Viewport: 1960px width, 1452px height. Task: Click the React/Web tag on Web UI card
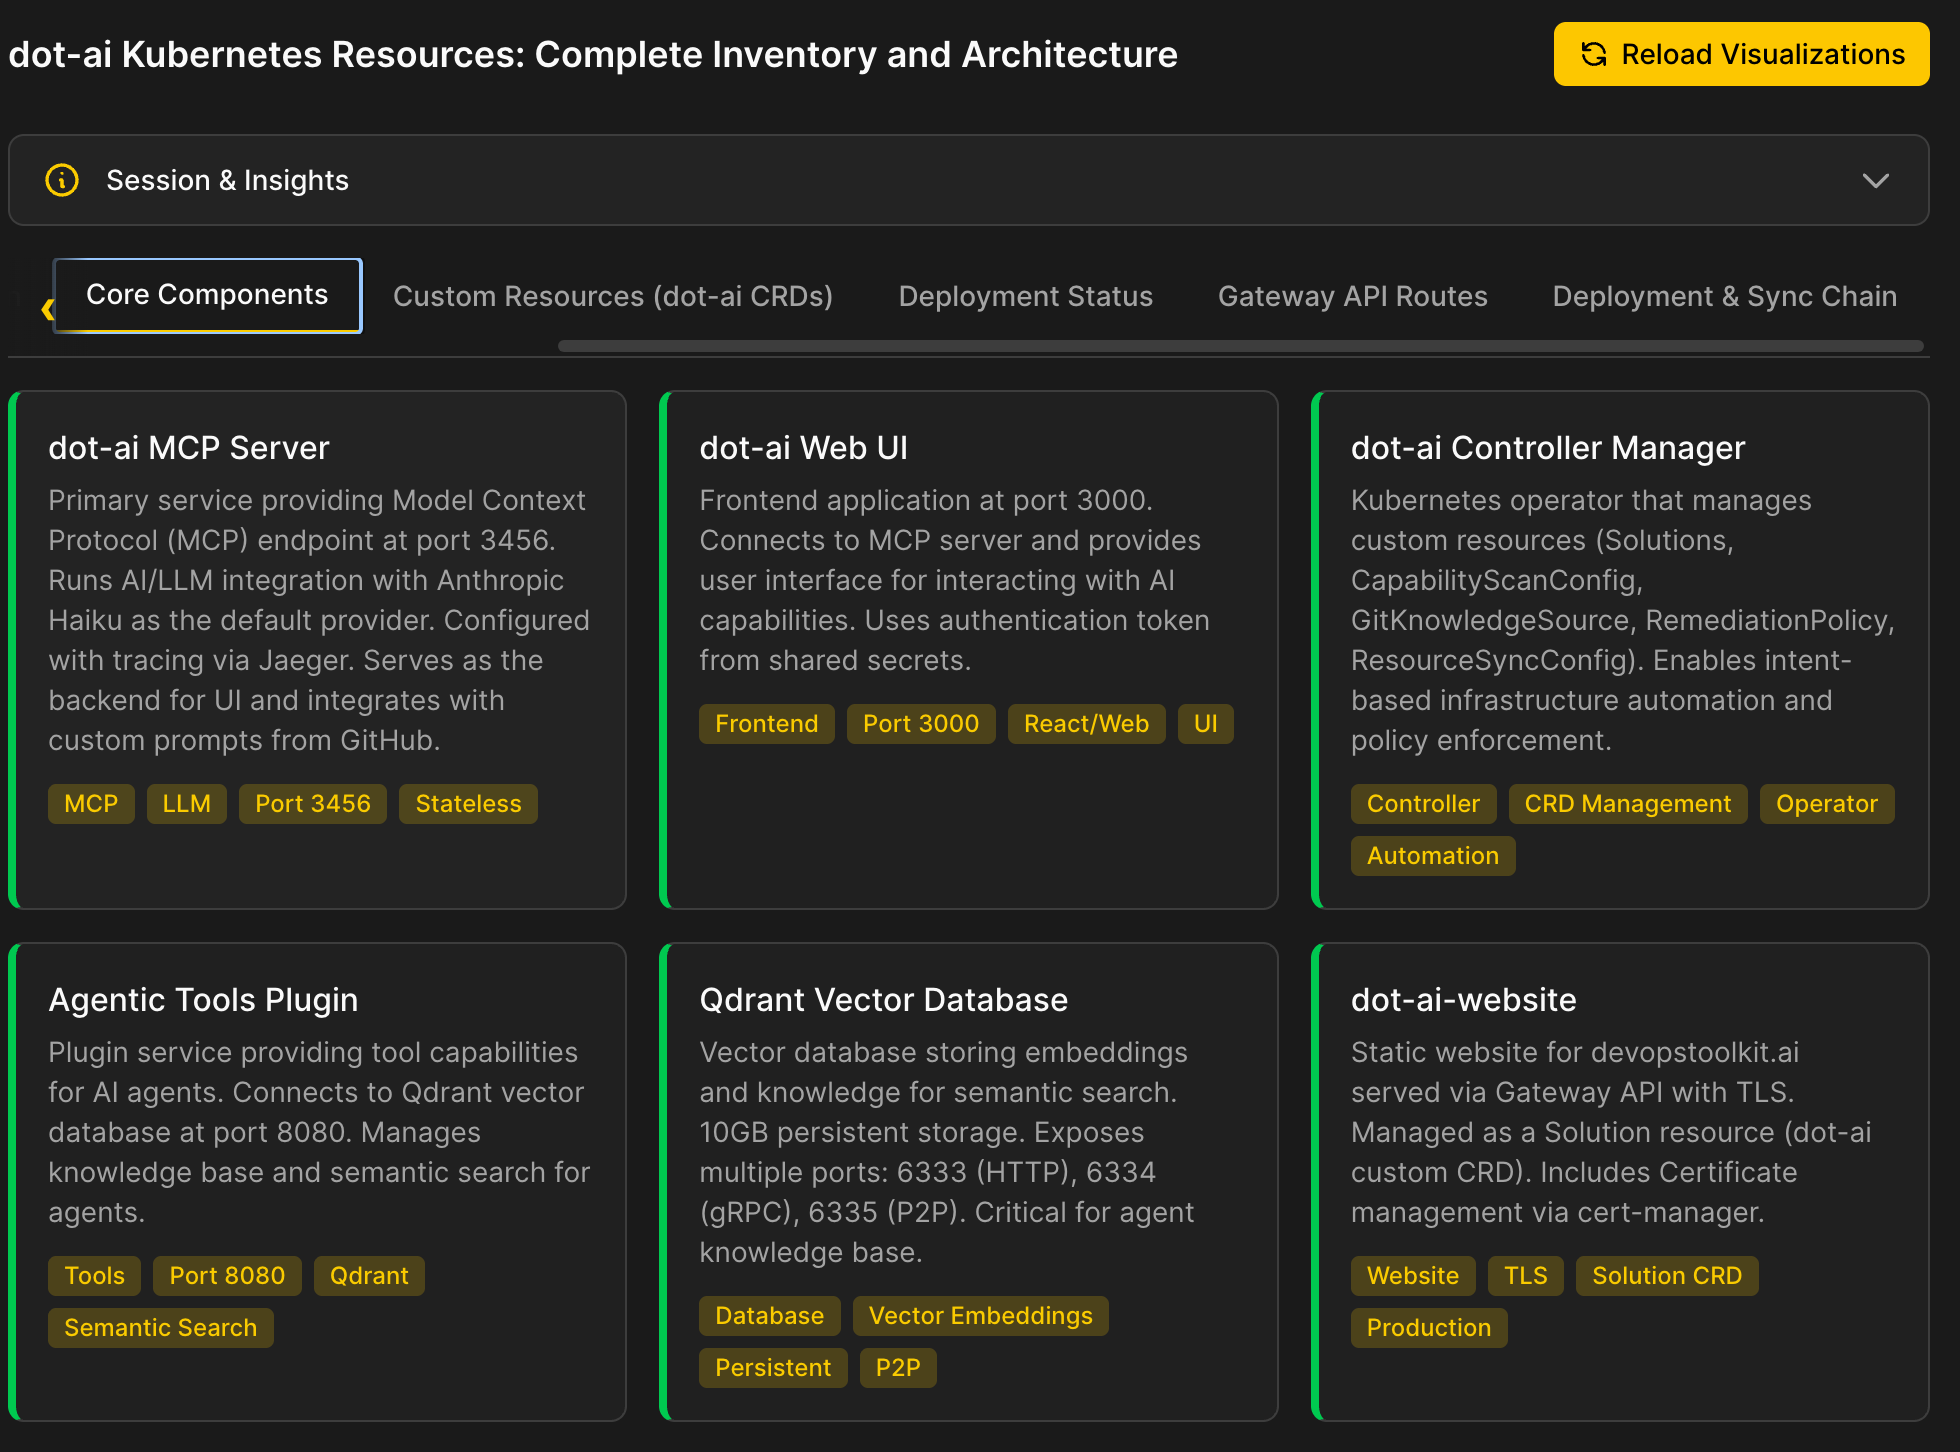(1086, 724)
